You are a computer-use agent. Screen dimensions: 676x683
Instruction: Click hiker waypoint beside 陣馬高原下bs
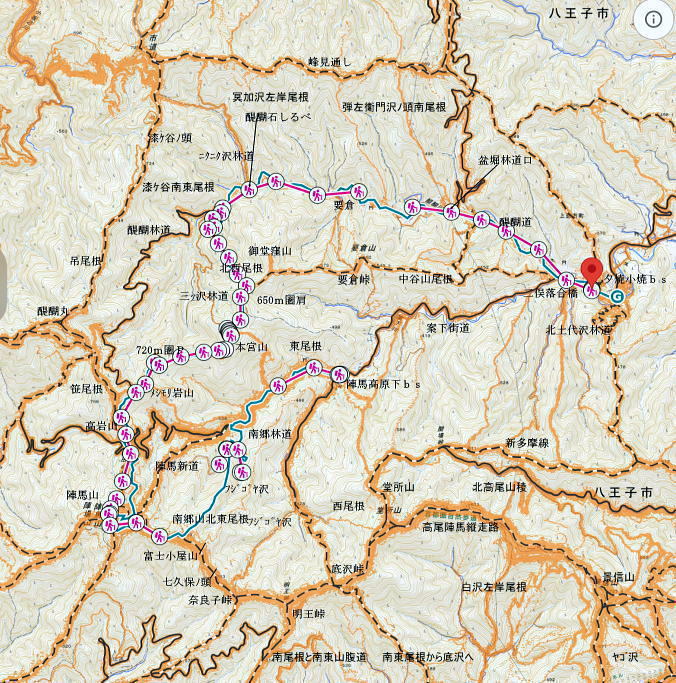point(339,375)
